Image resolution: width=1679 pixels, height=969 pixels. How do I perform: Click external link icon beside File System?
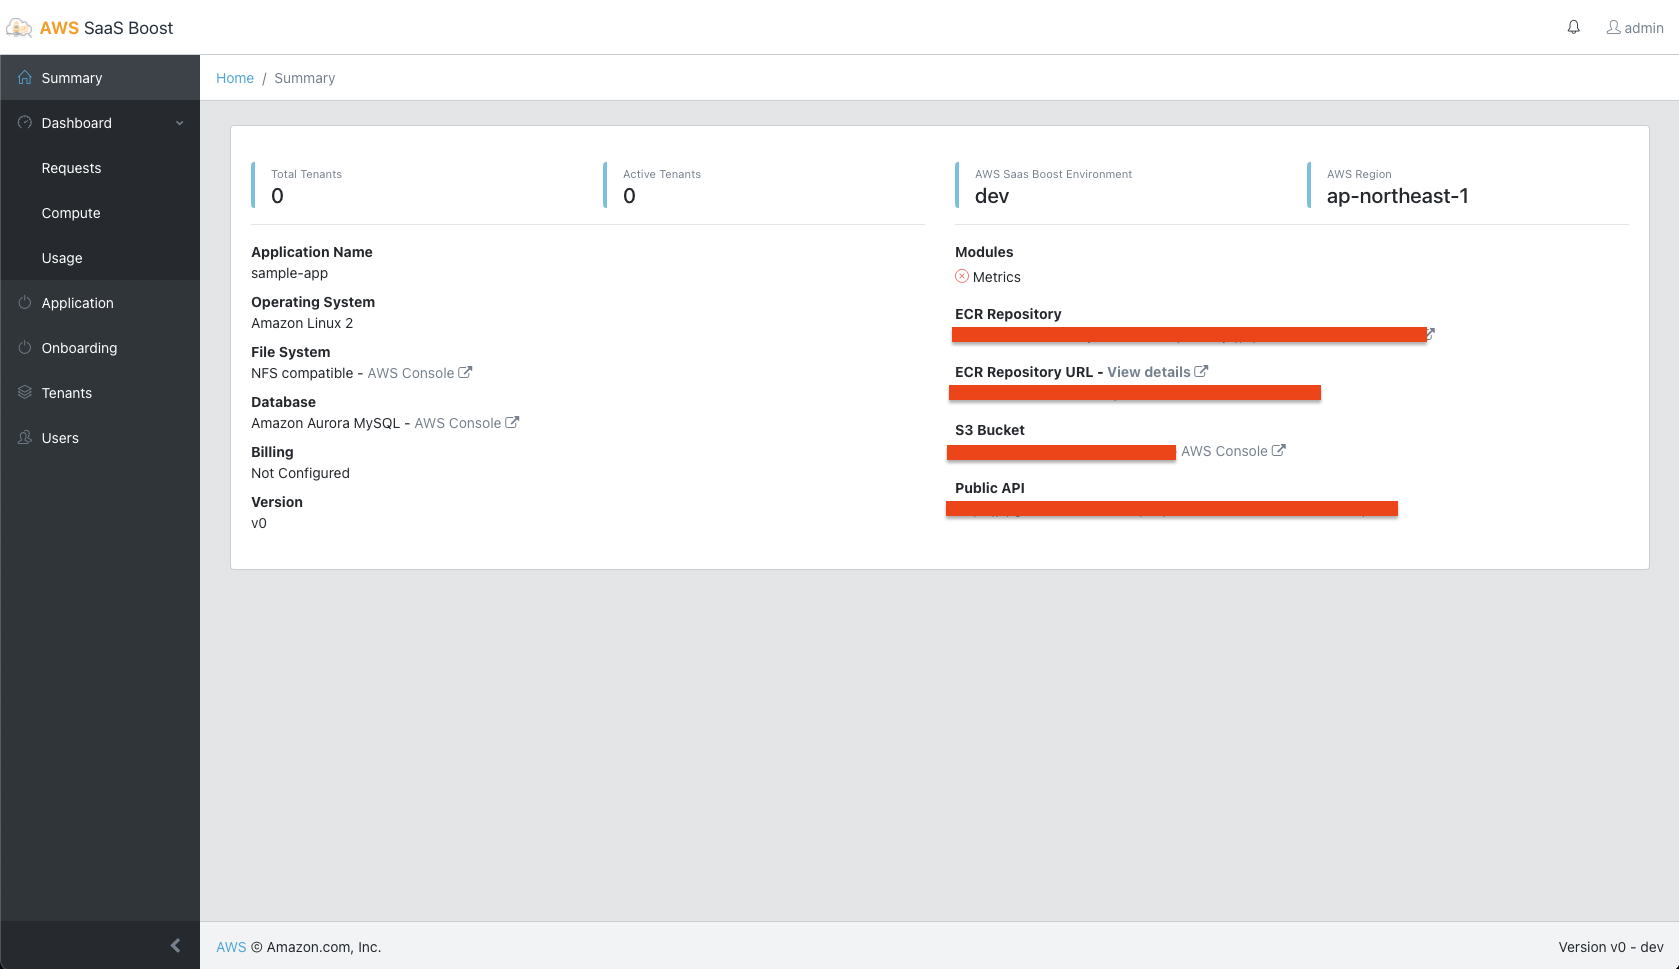click(465, 372)
